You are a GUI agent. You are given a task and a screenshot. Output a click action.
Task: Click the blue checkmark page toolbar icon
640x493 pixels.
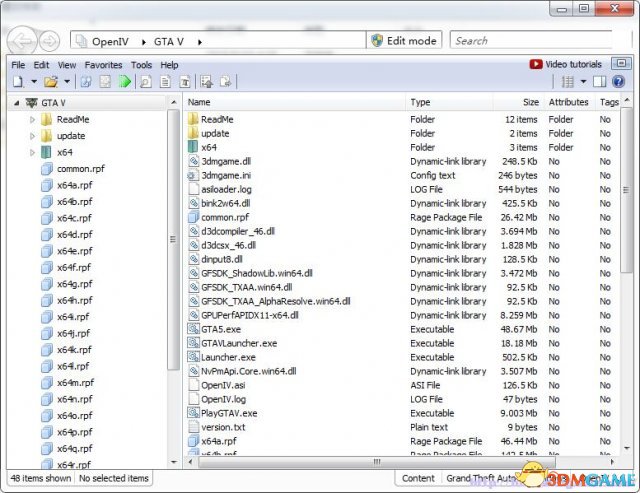pos(86,82)
